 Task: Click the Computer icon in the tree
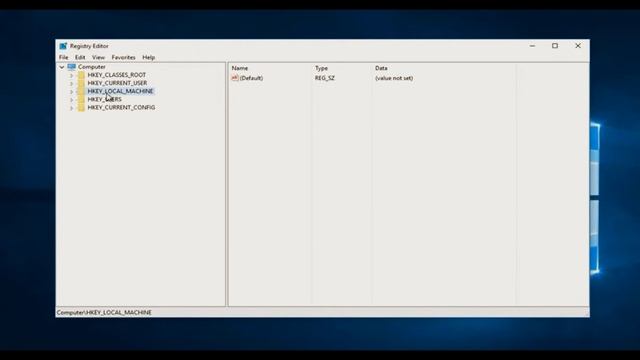71,67
